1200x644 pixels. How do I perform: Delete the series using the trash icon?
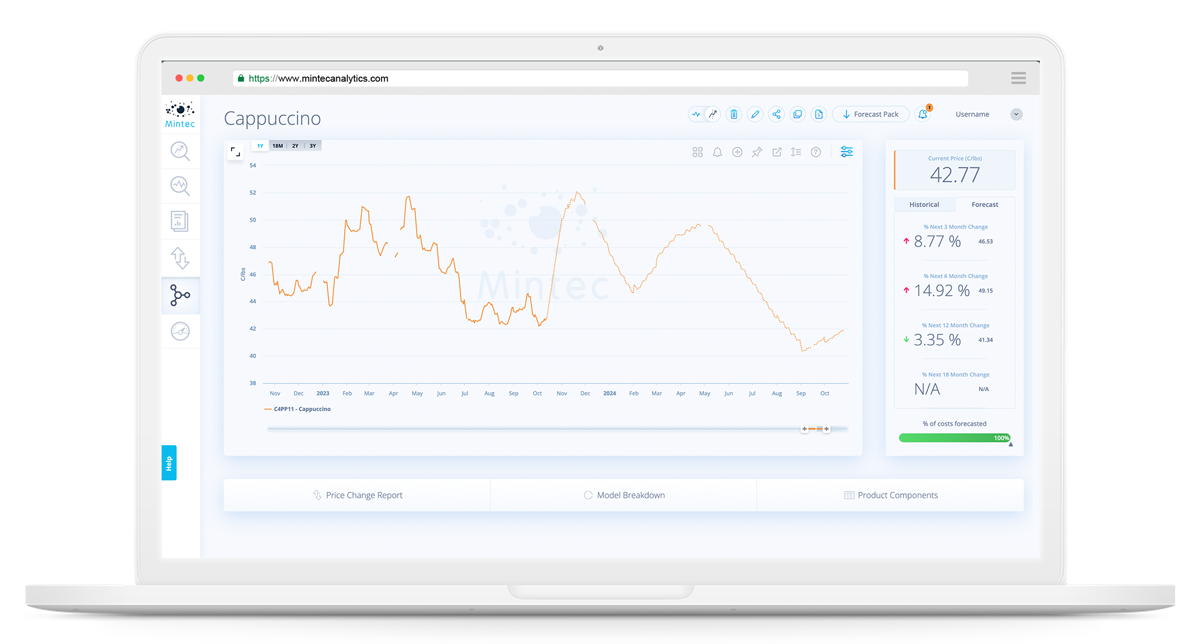(734, 114)
